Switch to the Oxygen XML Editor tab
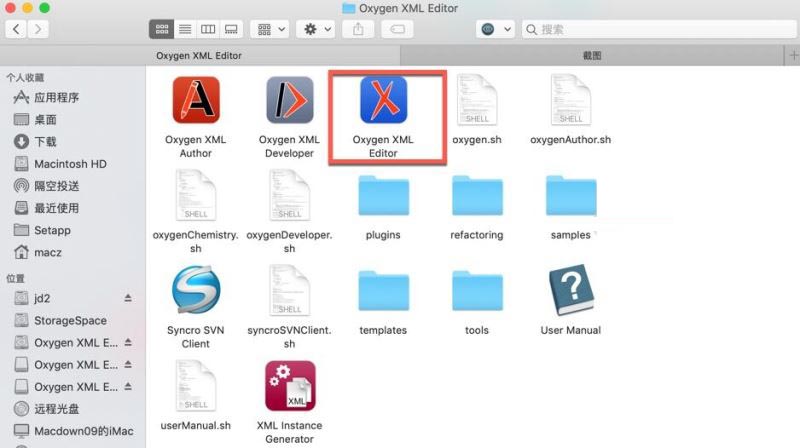 (199, 56)
